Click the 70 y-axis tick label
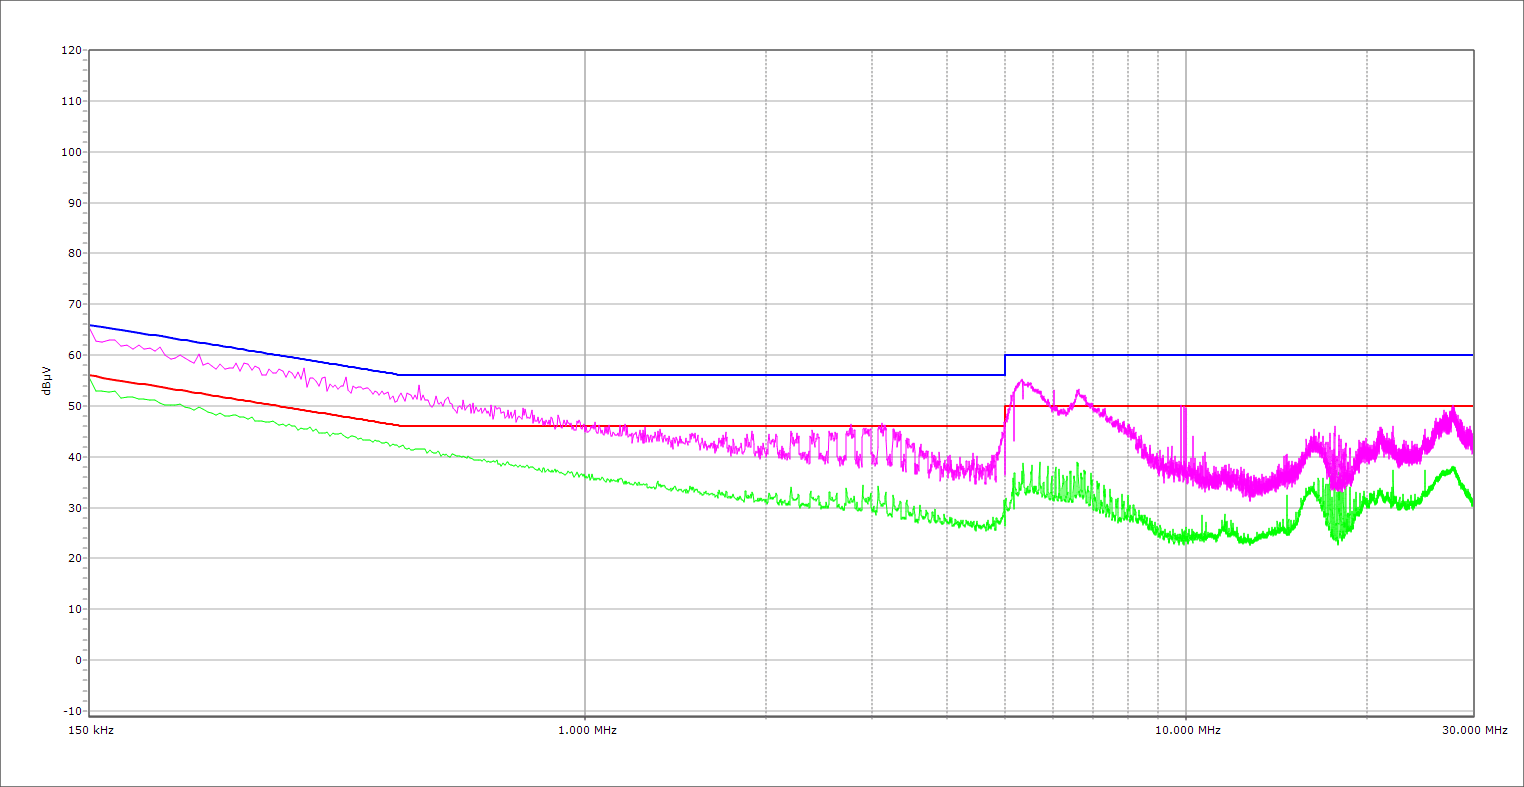Viewport: 1524px width, 787px height. (x=74, y=304)
